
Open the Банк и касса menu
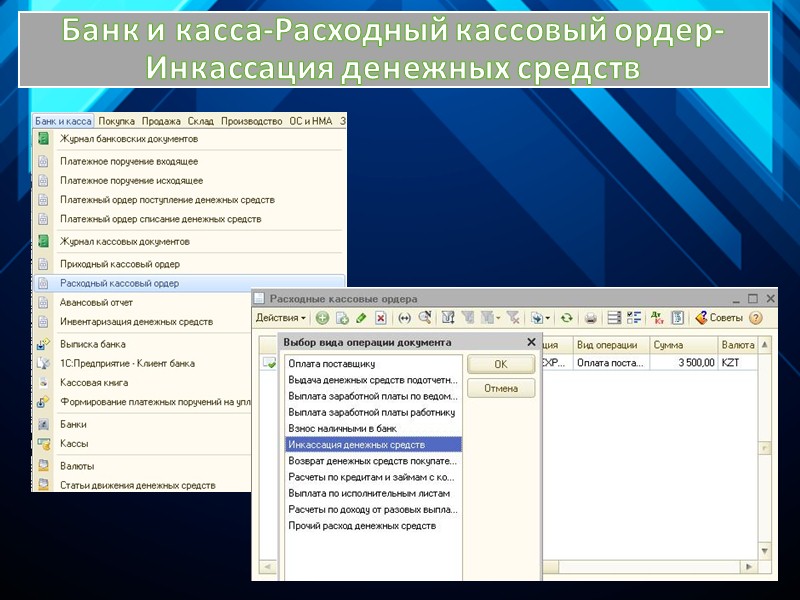point(63,121)
